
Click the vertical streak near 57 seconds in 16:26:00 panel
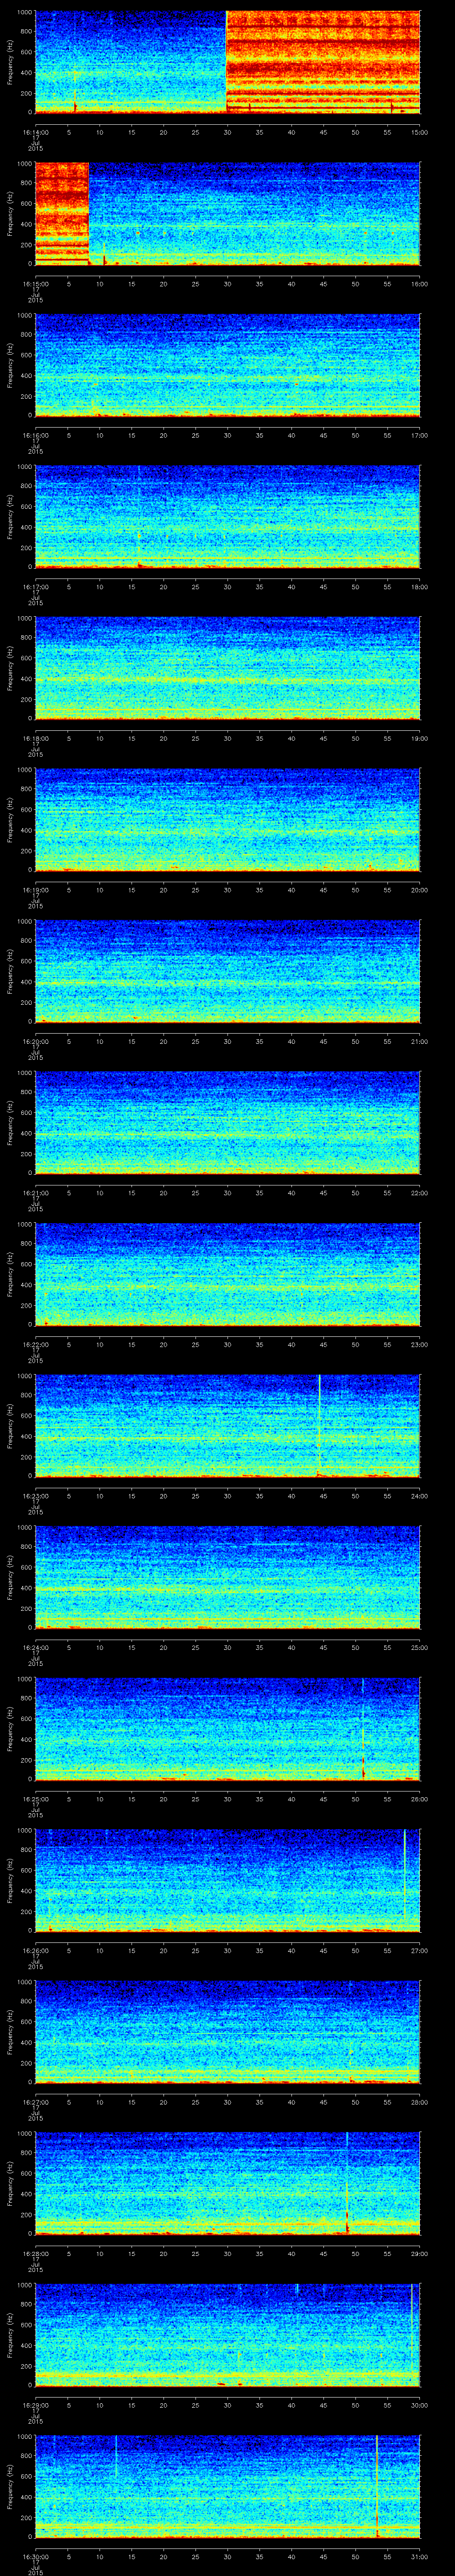404,1875
